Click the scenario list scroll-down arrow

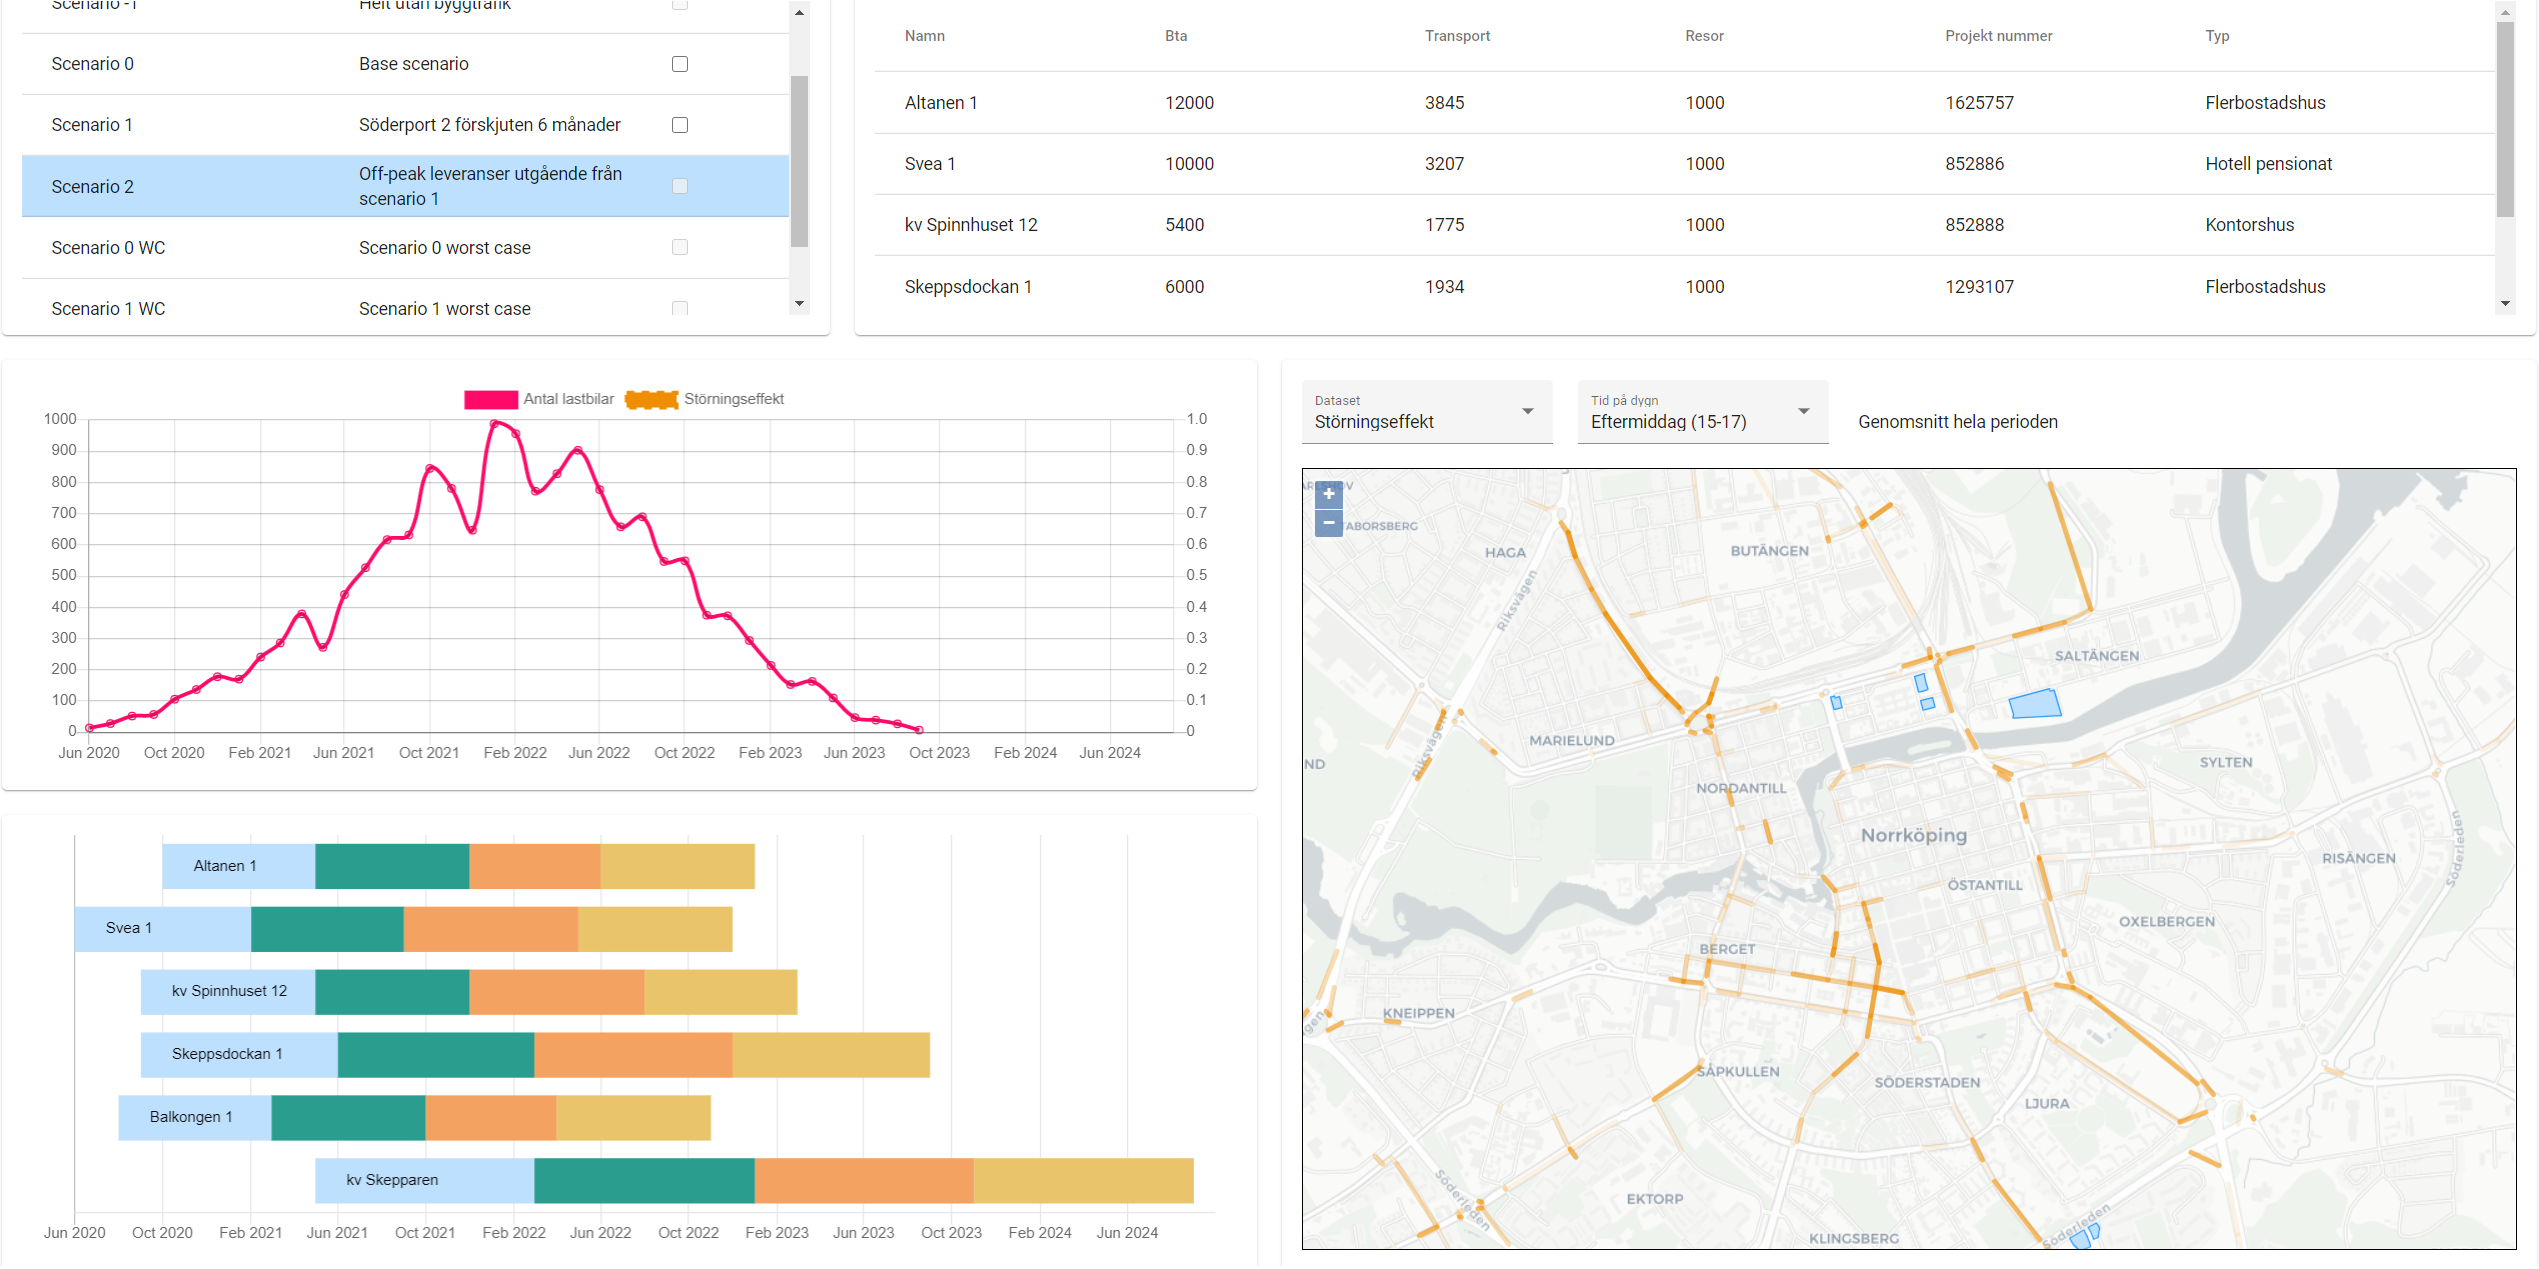(x=799, y=304)
